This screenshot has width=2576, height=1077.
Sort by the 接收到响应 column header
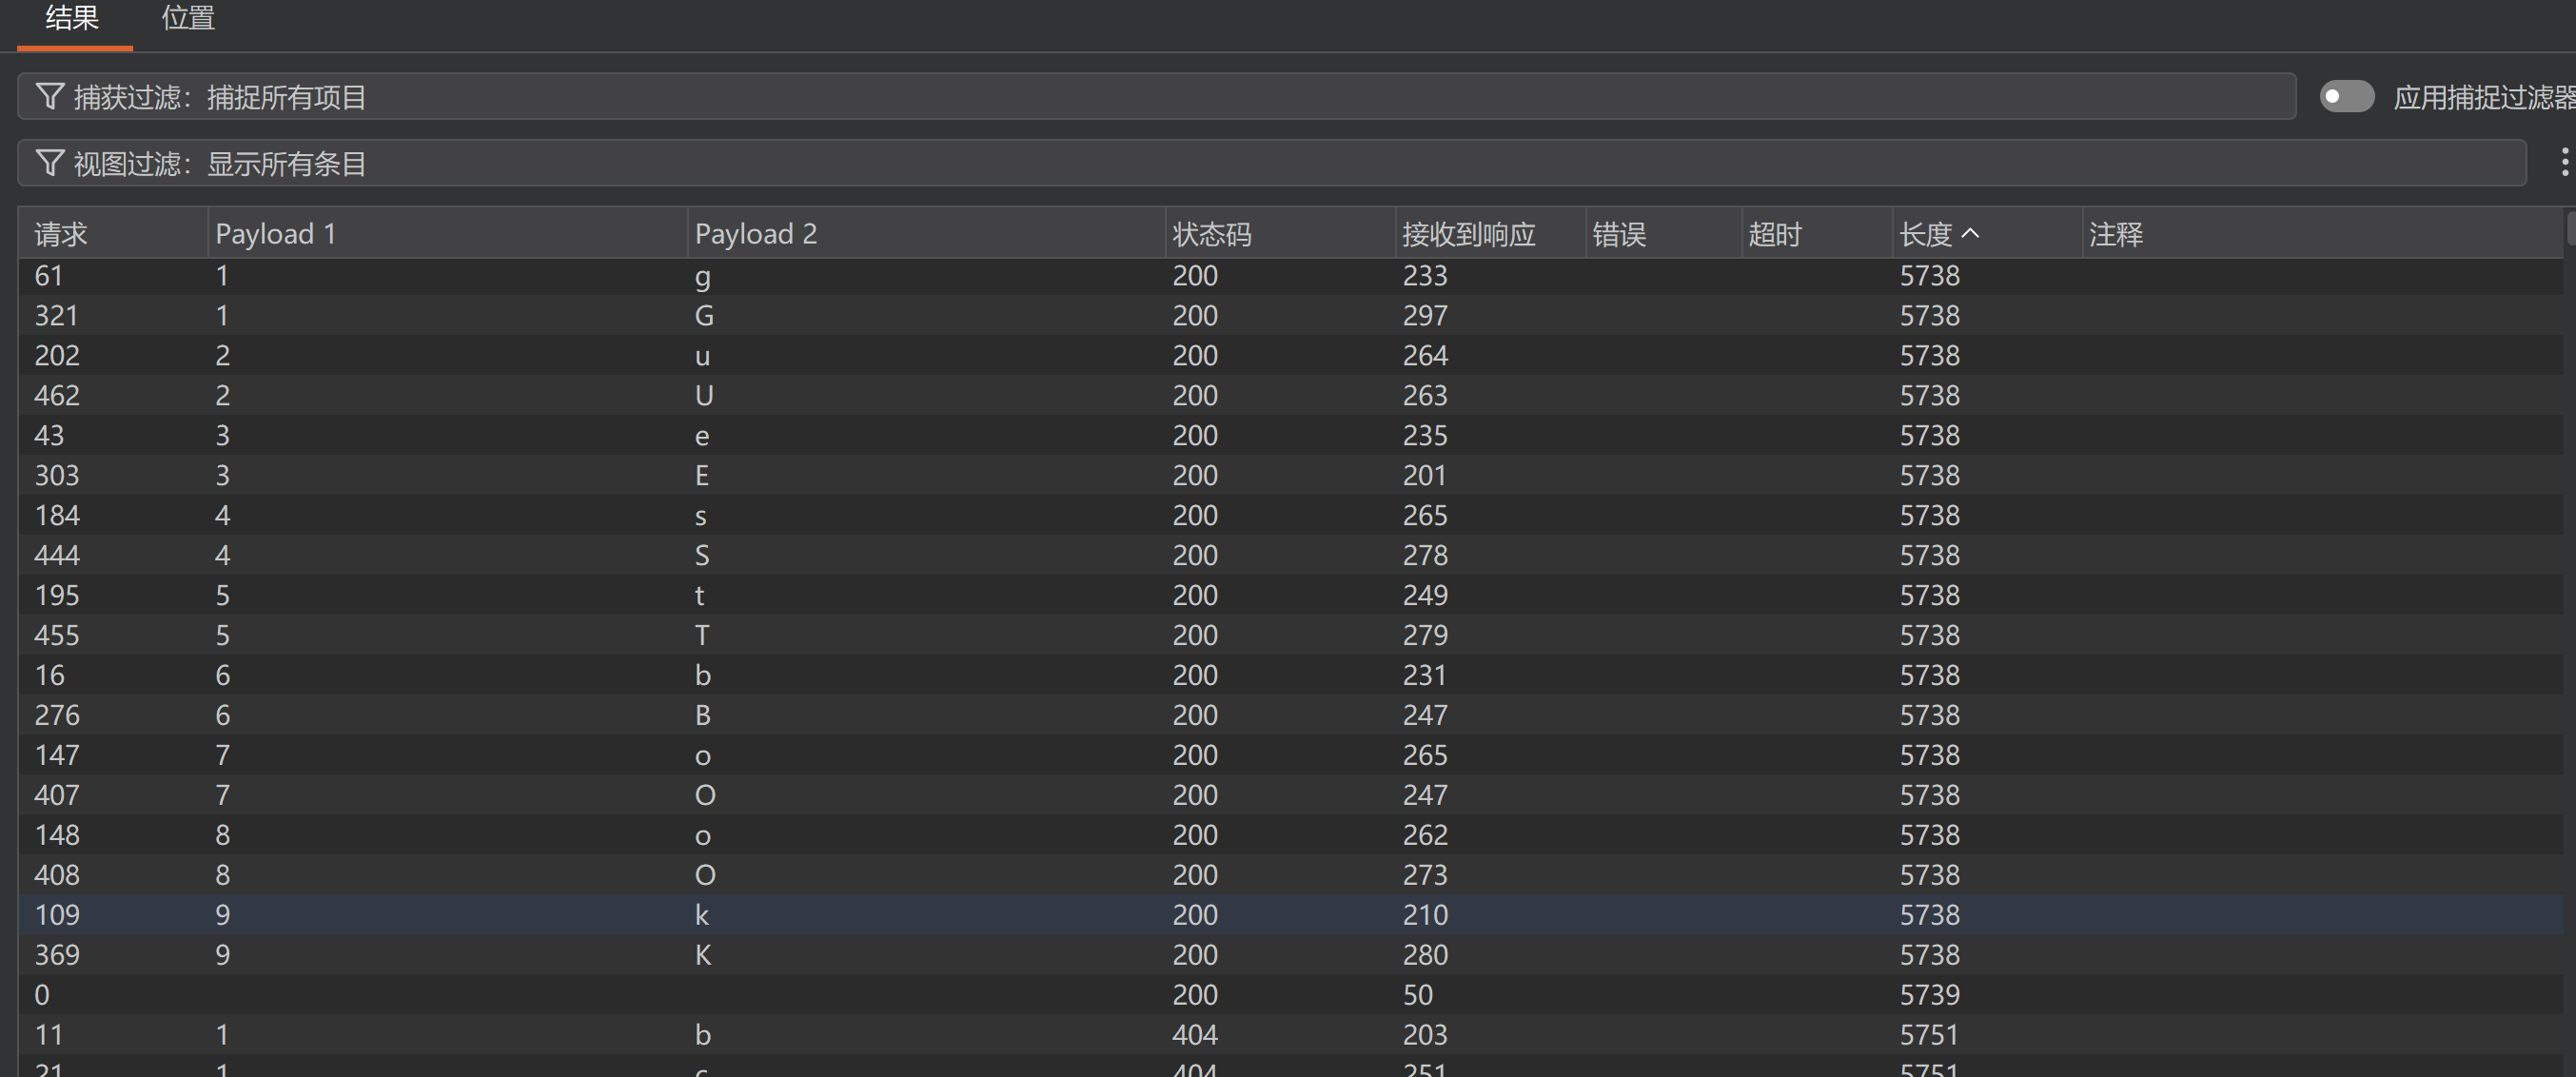point(1490,234)
